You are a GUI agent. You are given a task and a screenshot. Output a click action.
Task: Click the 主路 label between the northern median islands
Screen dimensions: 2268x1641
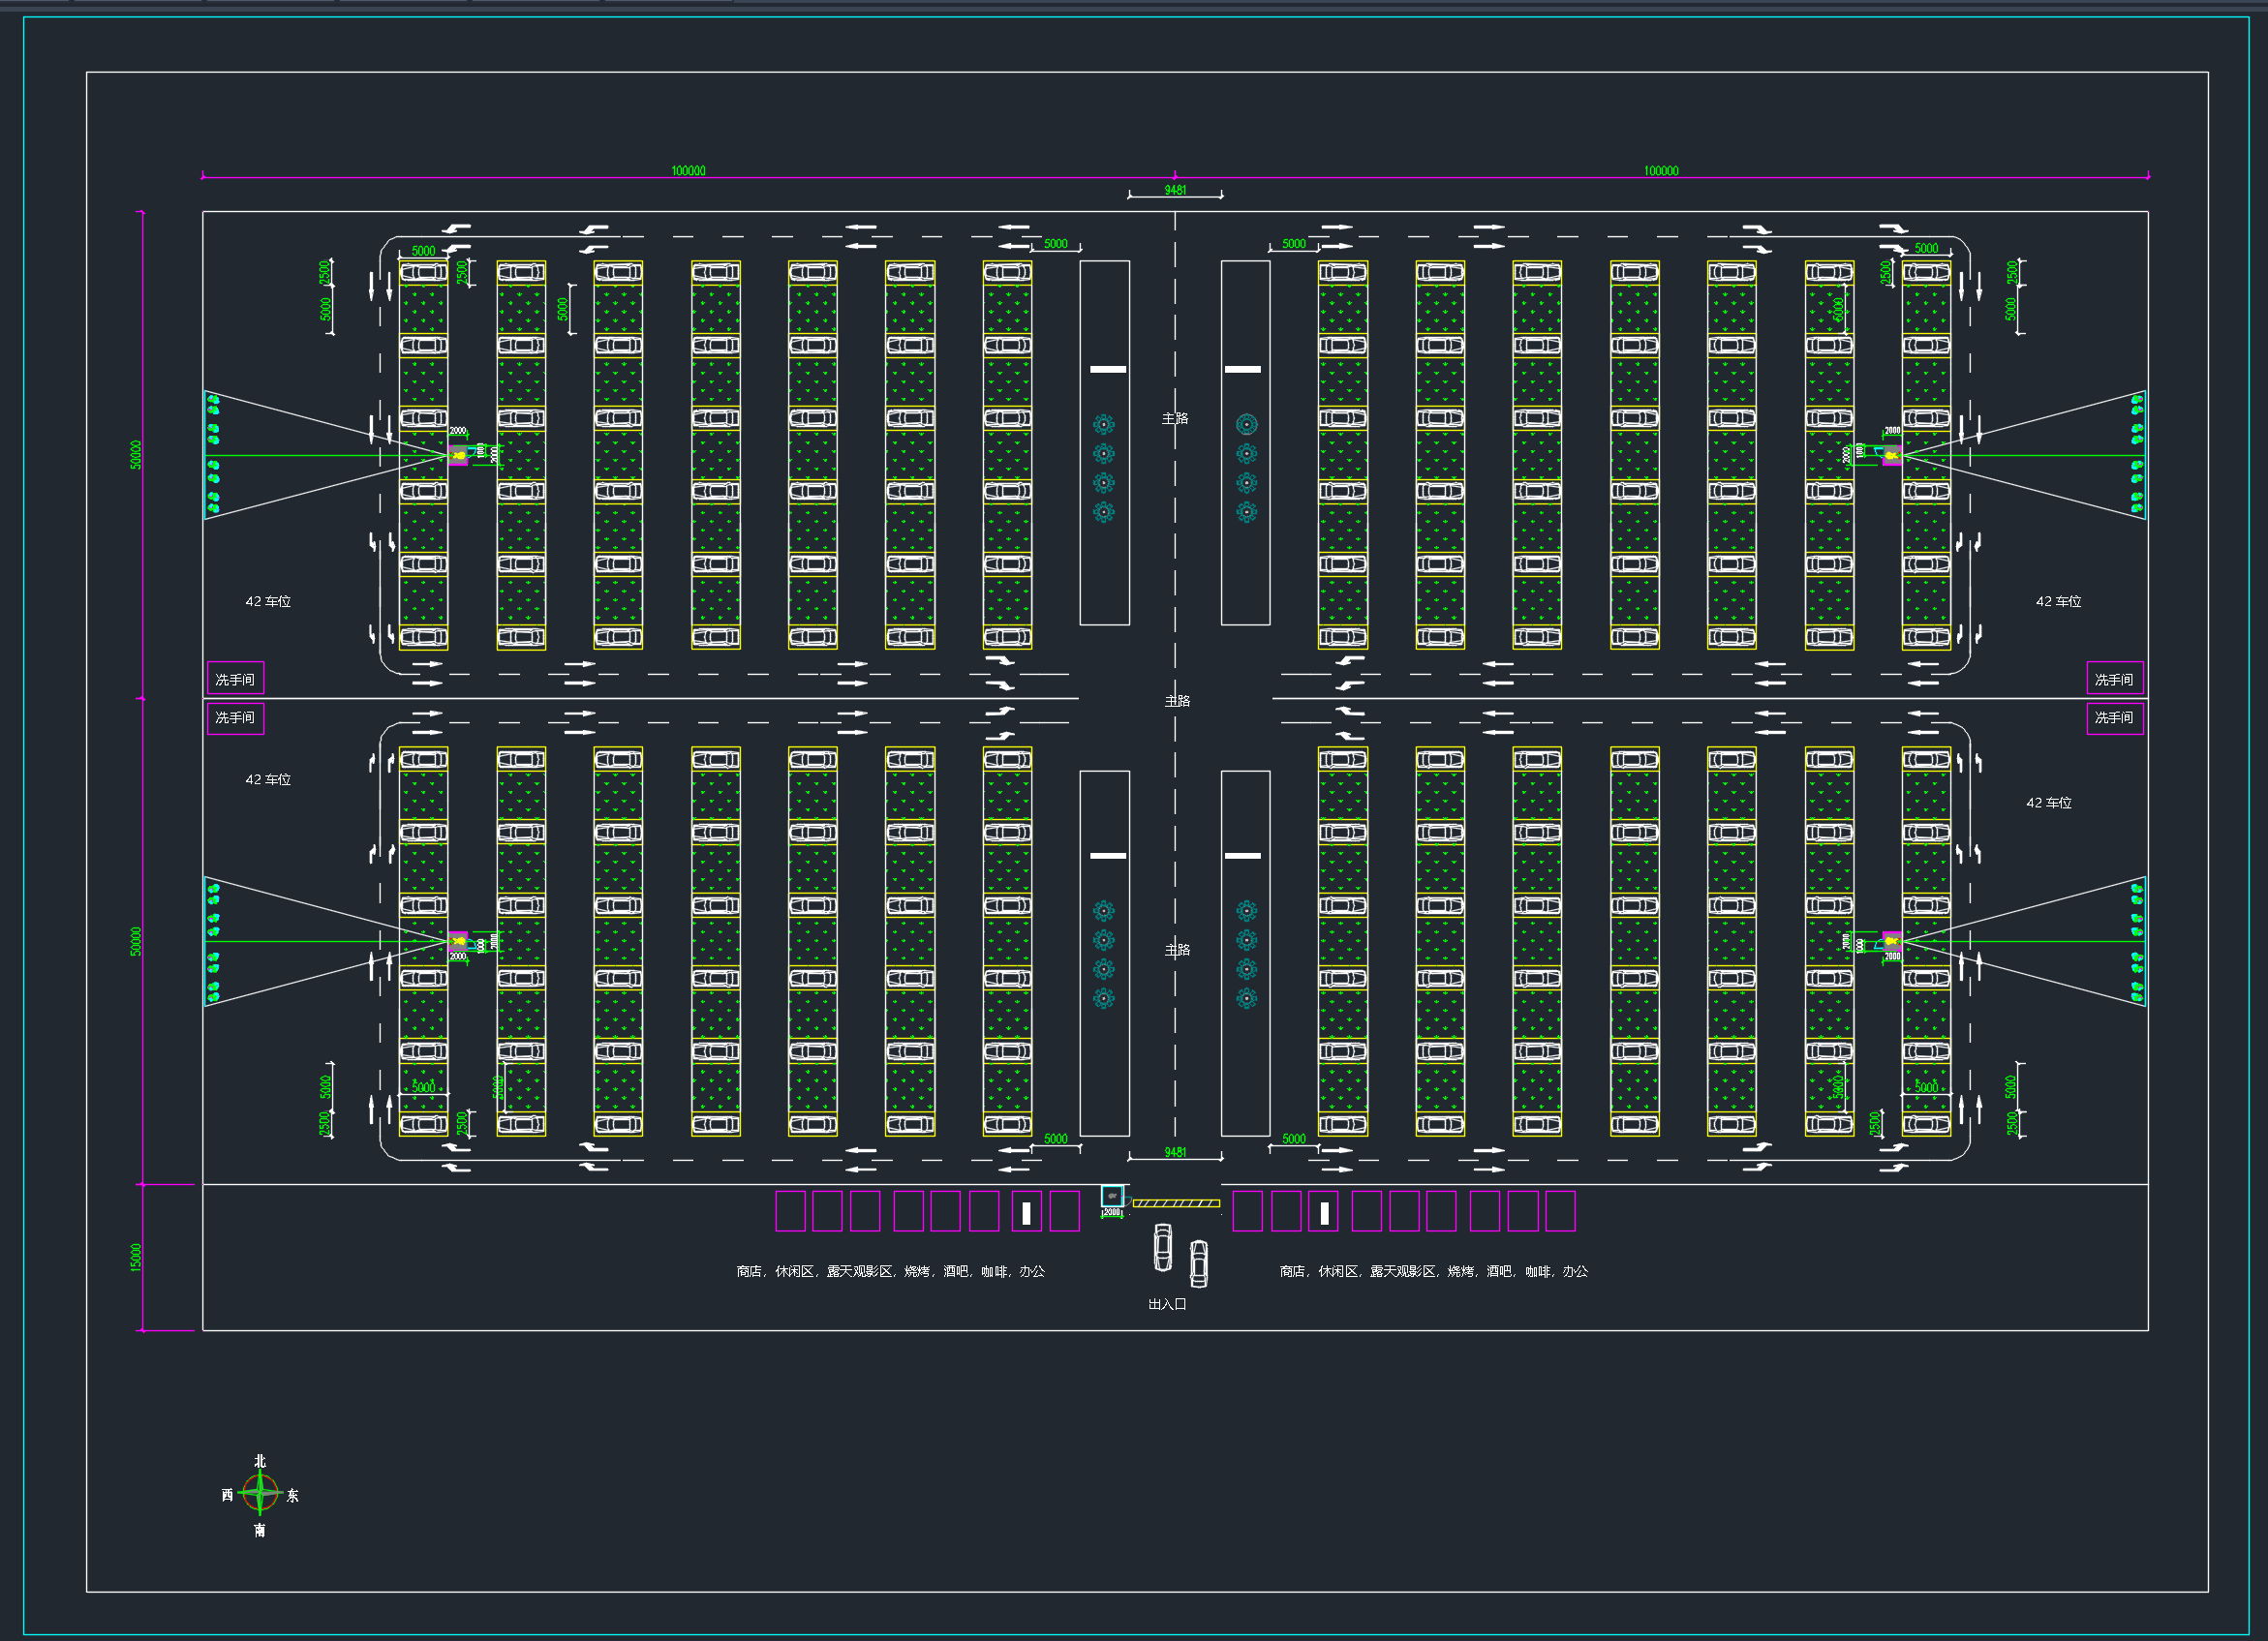coord(1175,418)
